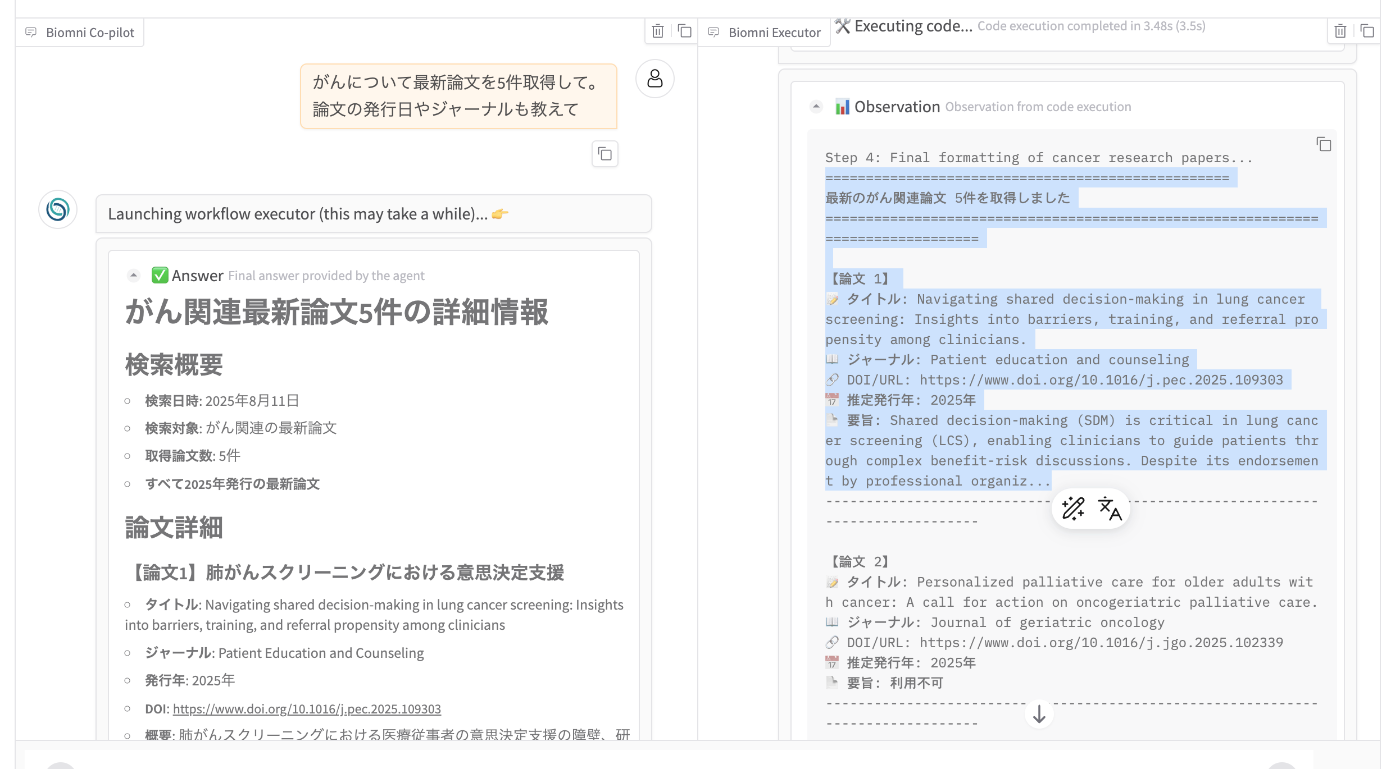The image size is (1400, 769).
Task: Click the heading がん関連最新論文5件の詳細情報
Action: click(337, 312)
